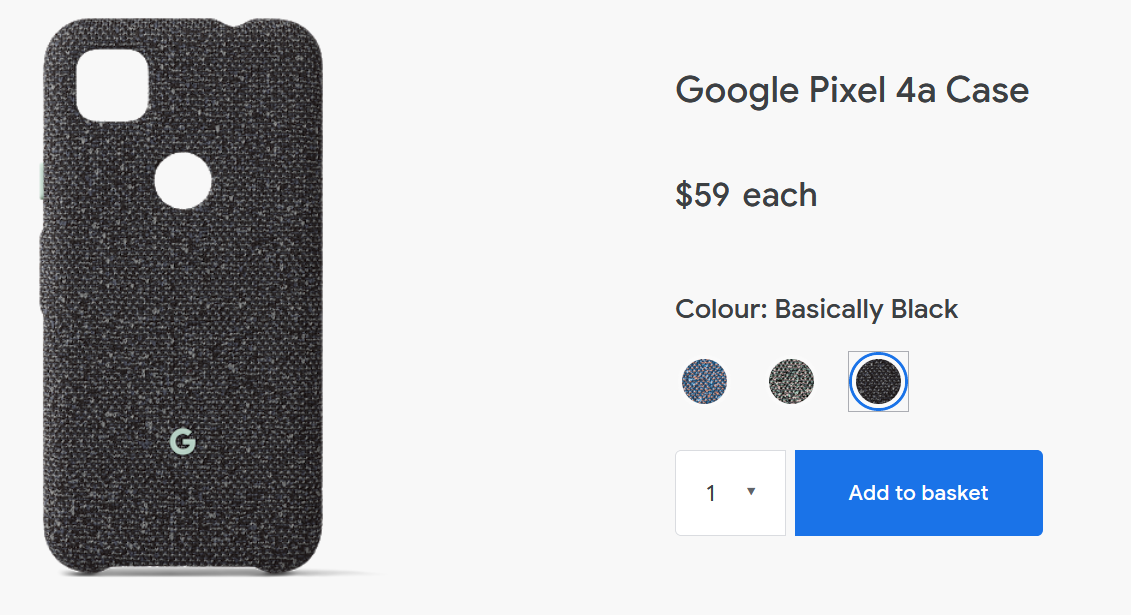Click the mint green power button on the case edge
The height and width of the screenshot is (615, 1131).
41,181
